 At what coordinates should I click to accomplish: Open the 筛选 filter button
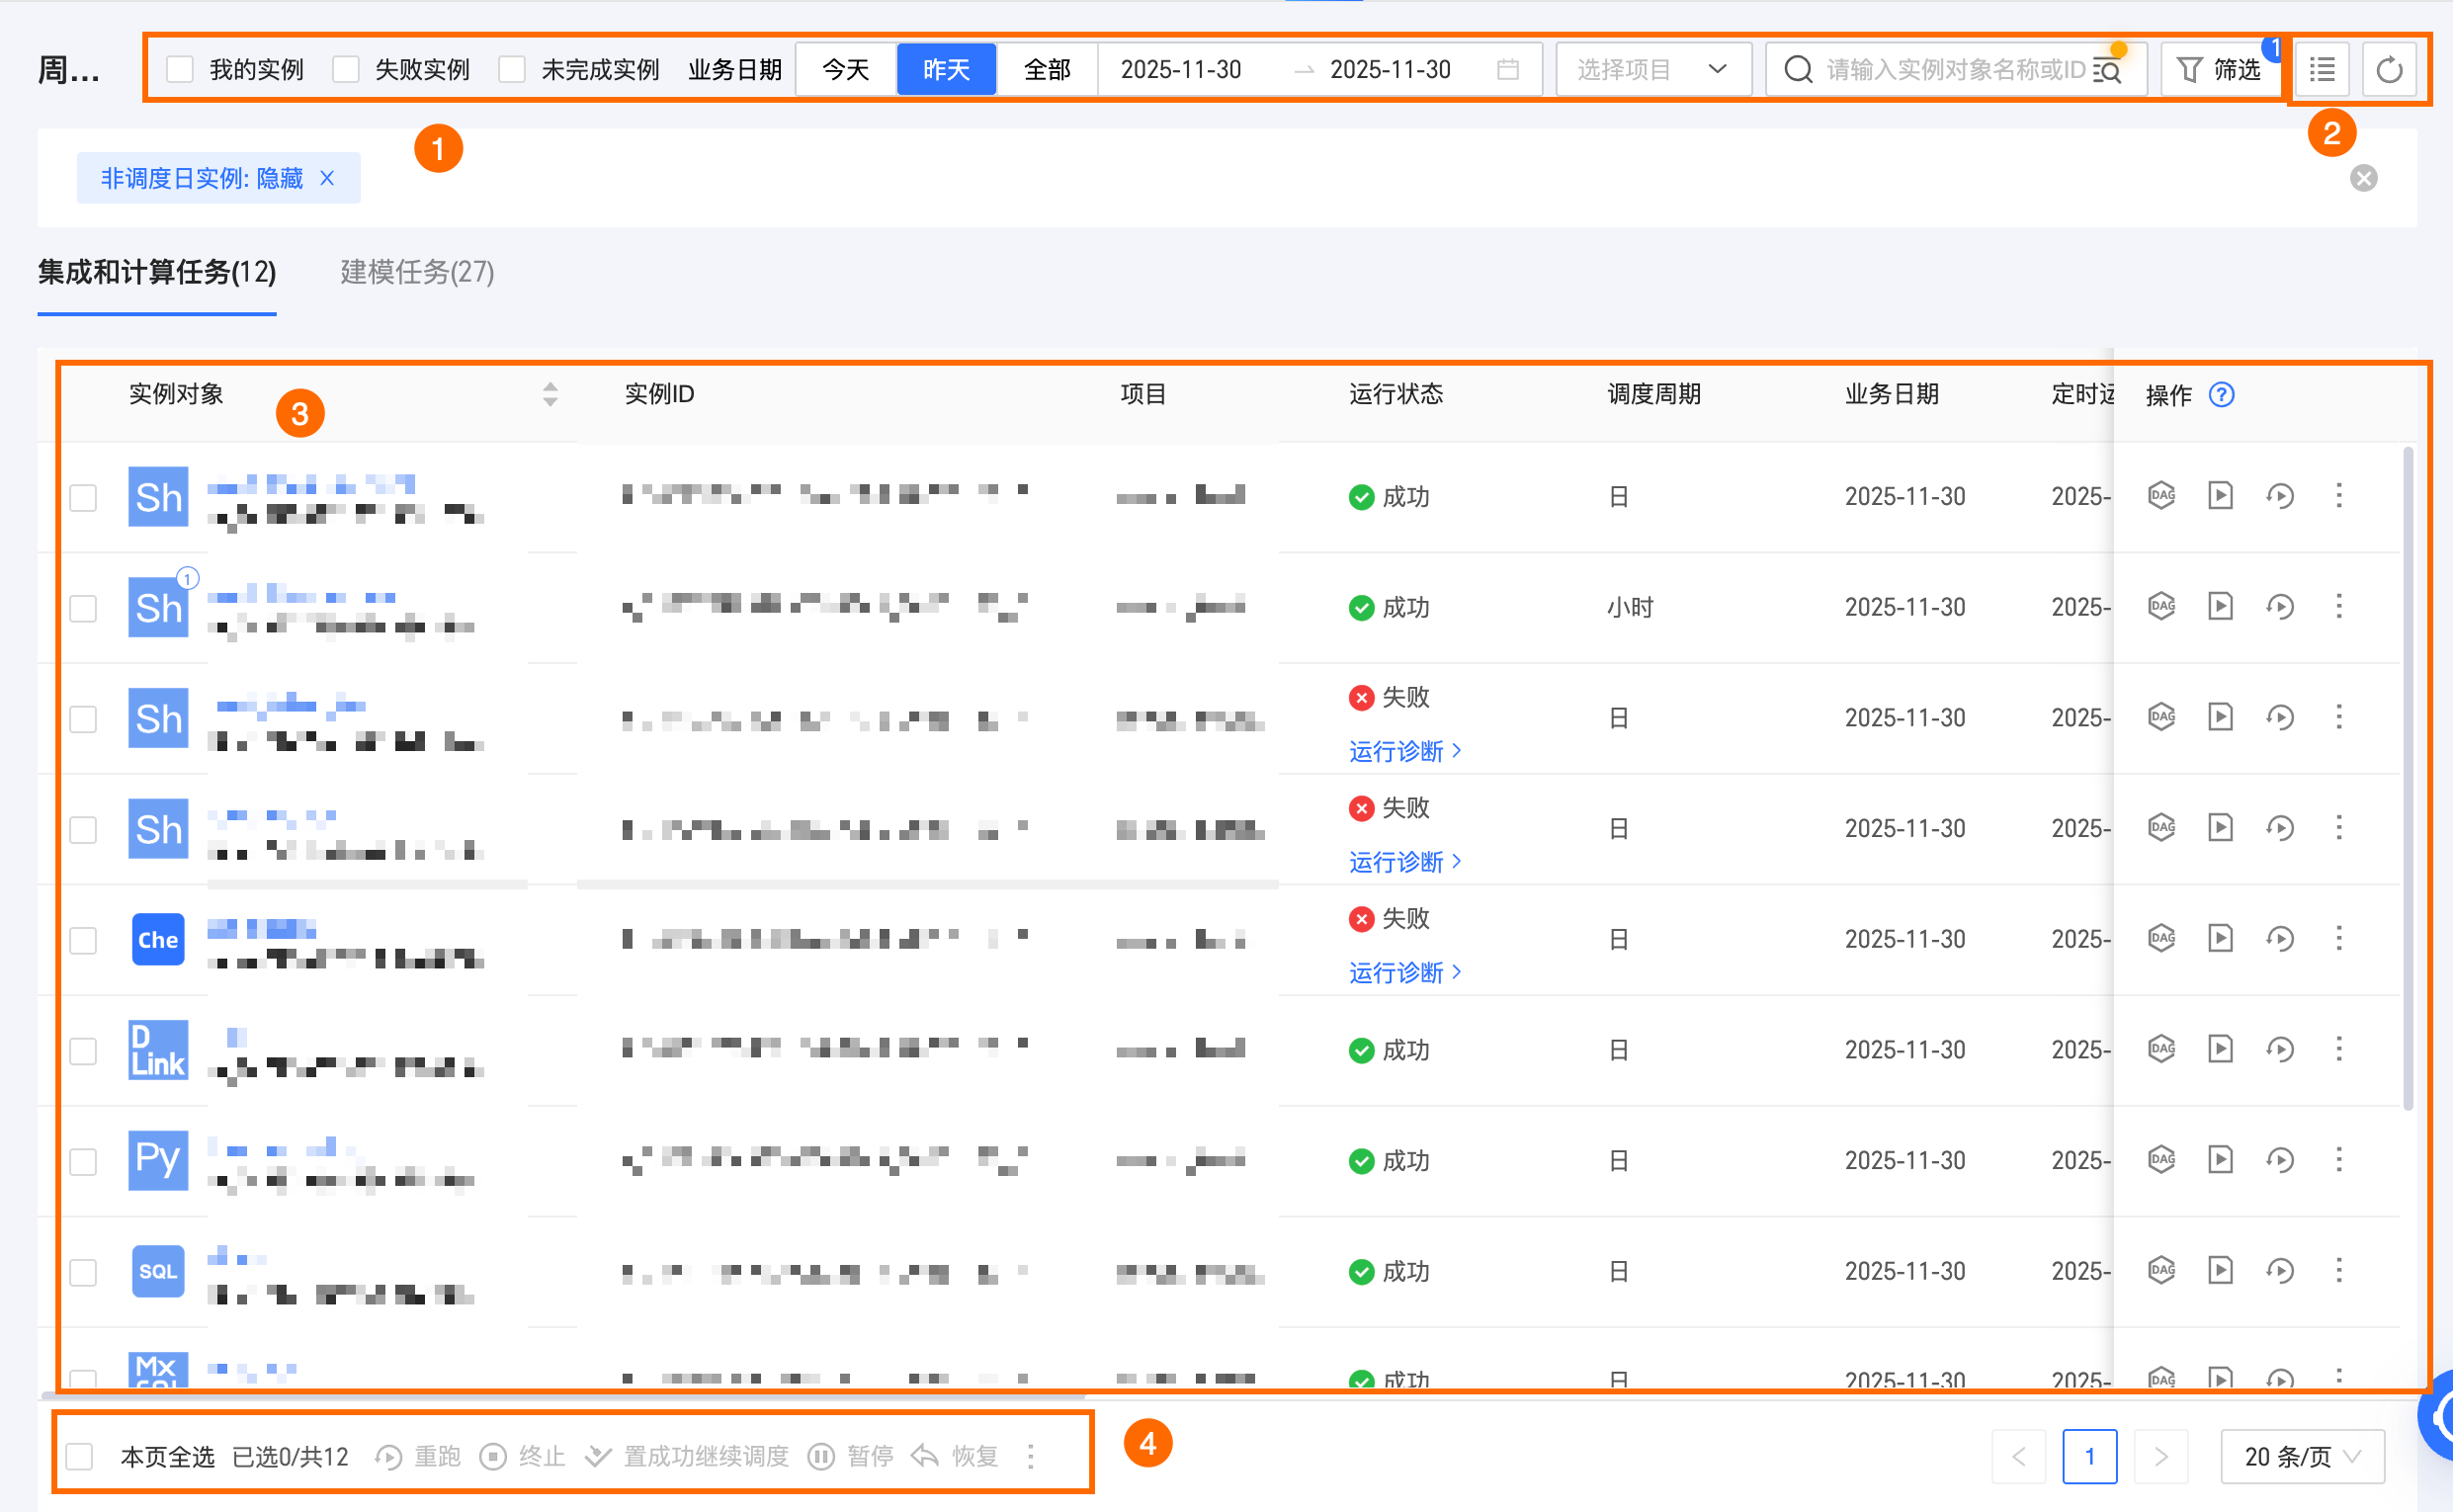pyautogui.click(x=2219, y=69)
